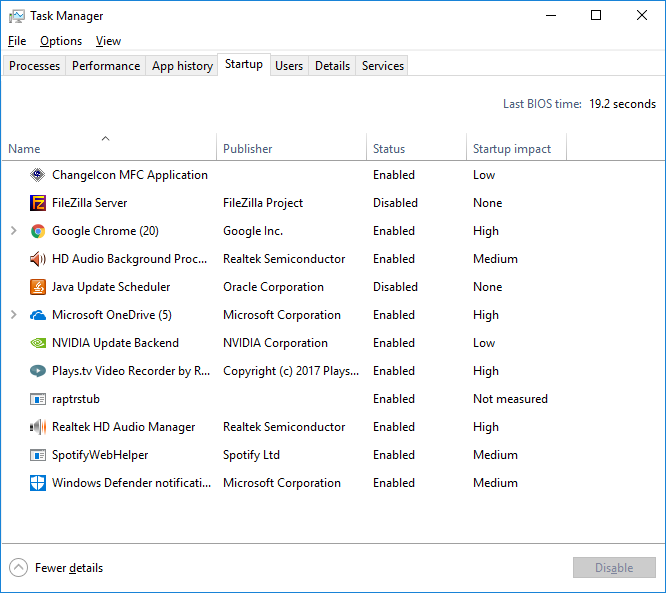This screenshot has height=593, width=666.
Task: Click the Task Manager title bar icon
Action: [x=17, y=16]
